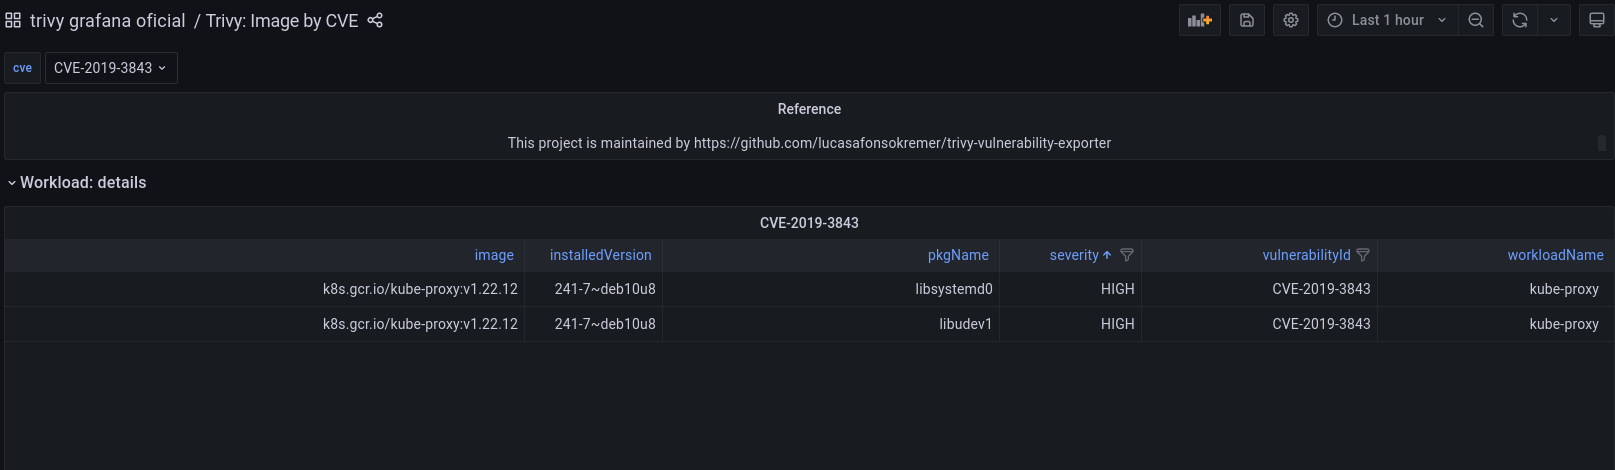Refresh the dashboard
The image size is (1615, 470).
coord(1520,20)
